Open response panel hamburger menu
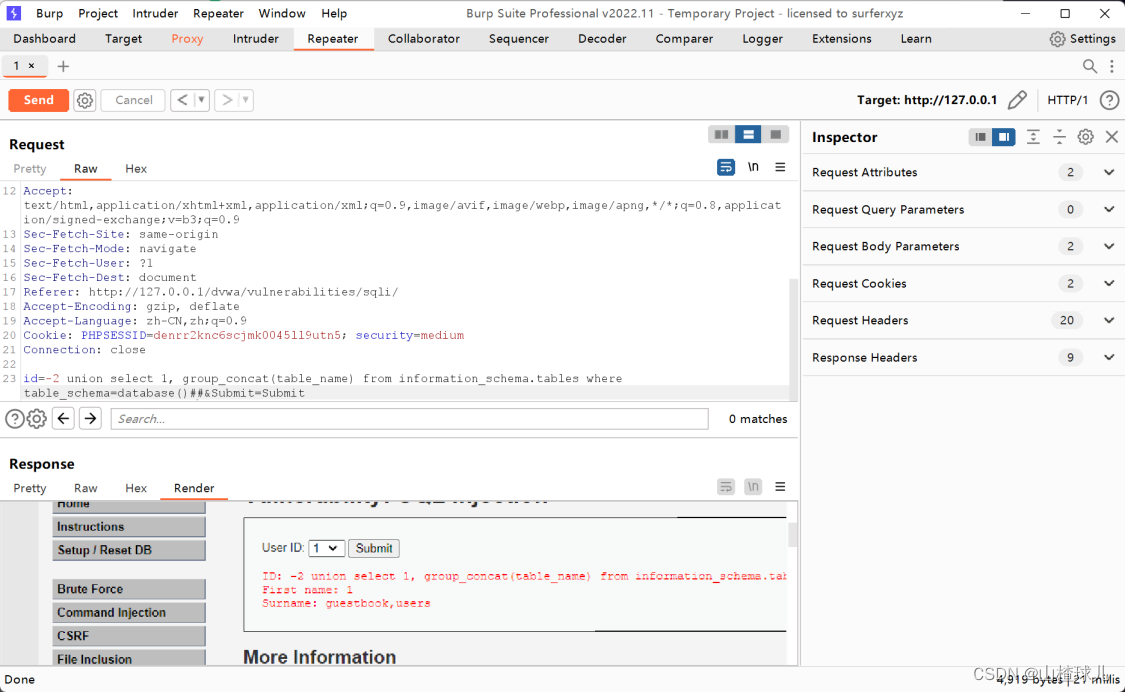The height and width of the screenshot is (692, 1125). 780,487
